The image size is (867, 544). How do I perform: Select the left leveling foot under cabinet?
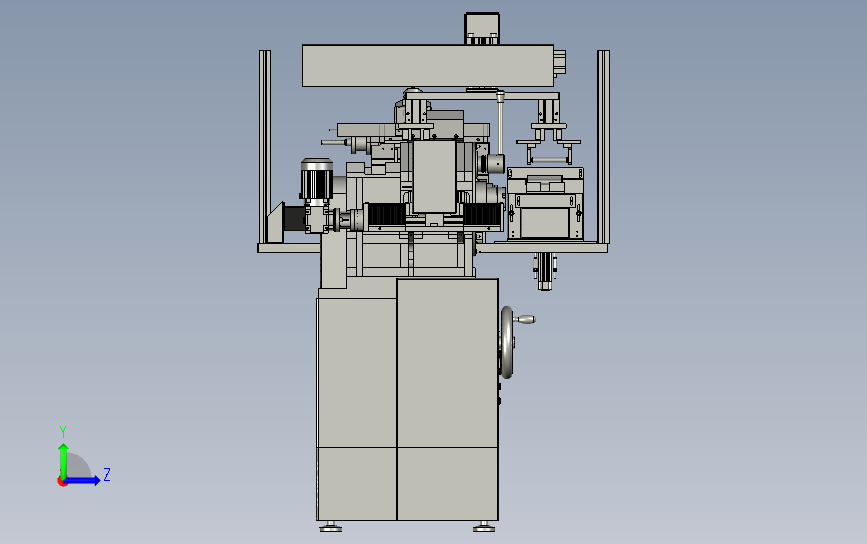pyautogui.click(x=331, y=526)
